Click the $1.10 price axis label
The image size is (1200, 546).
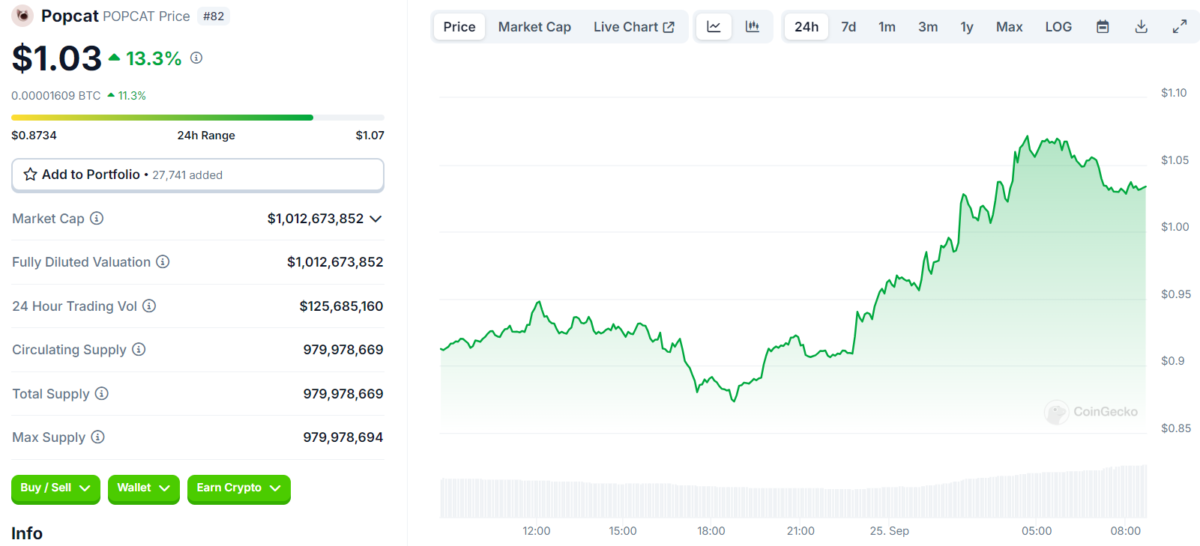[x=1174, y=93]
